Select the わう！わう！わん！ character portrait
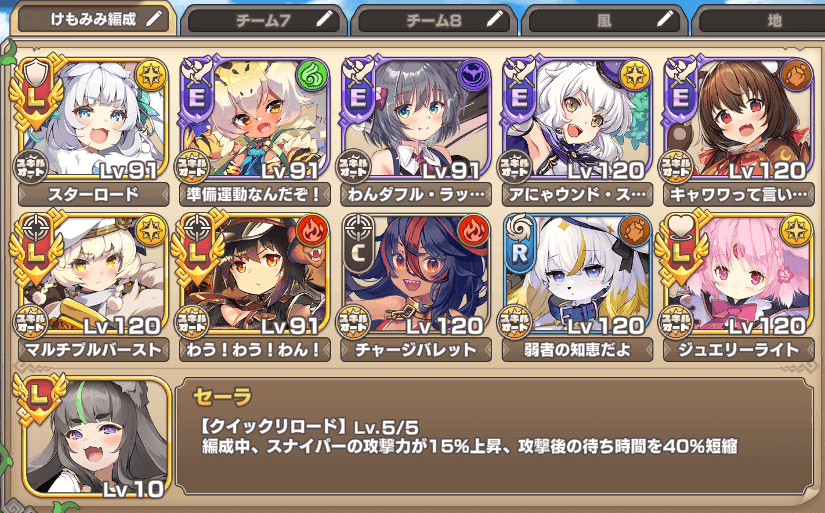This screenshot has height=513, width=825. 254,273
